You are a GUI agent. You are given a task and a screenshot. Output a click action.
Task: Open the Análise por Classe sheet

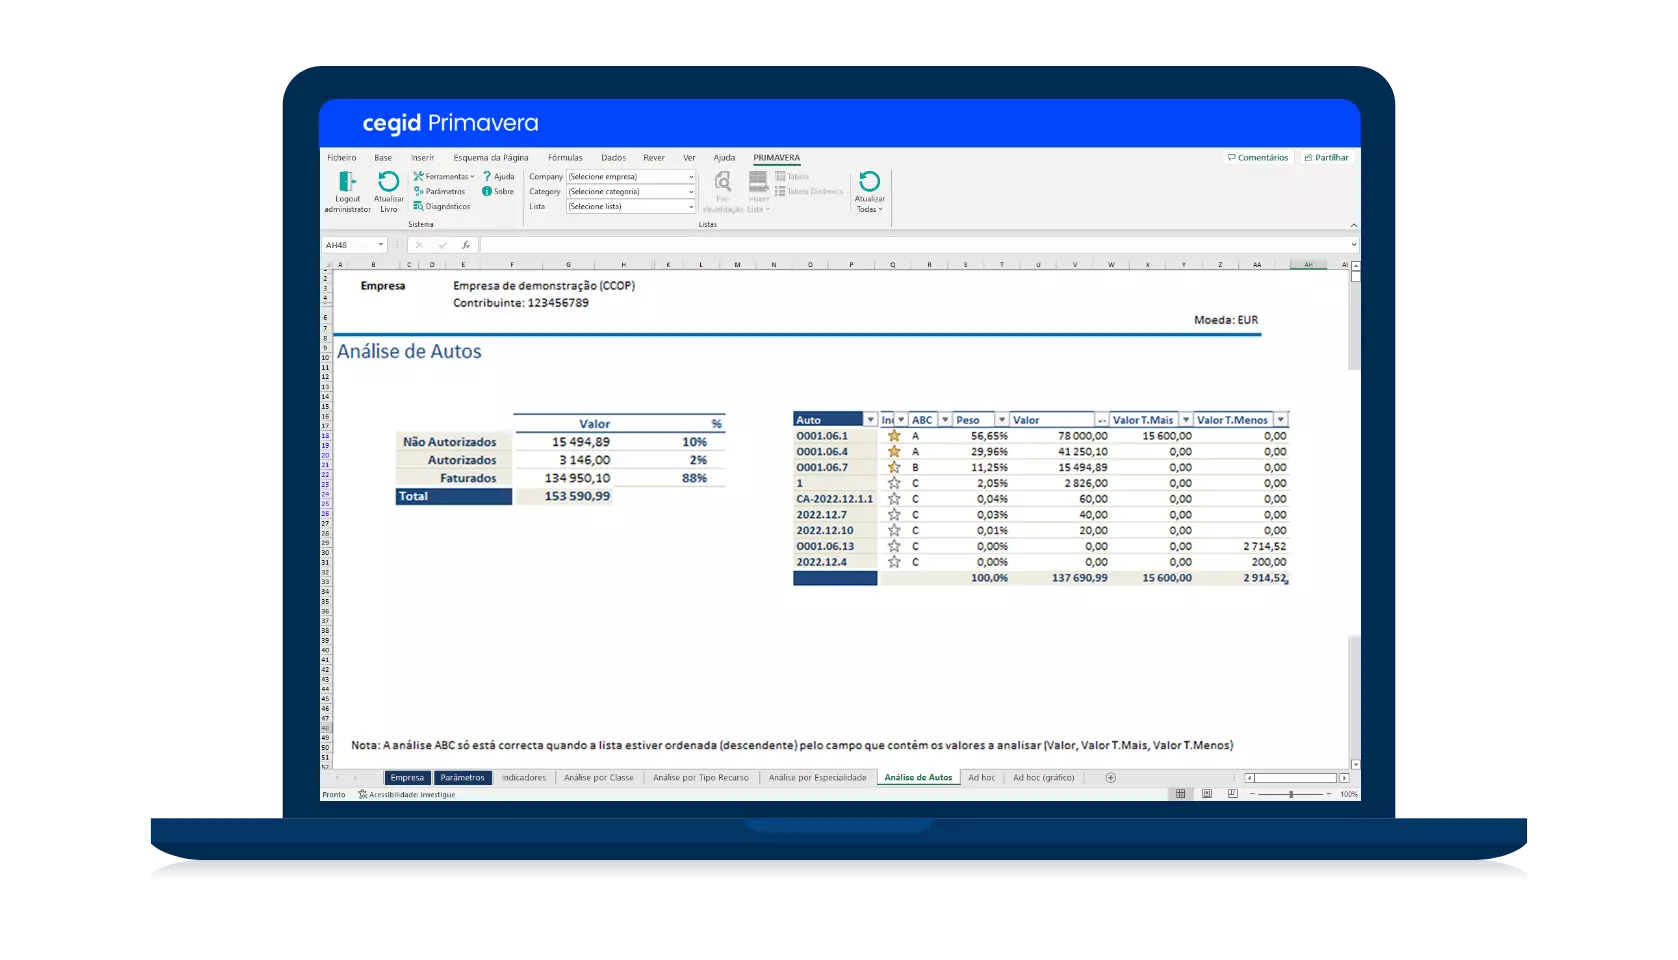pos(599,778)
